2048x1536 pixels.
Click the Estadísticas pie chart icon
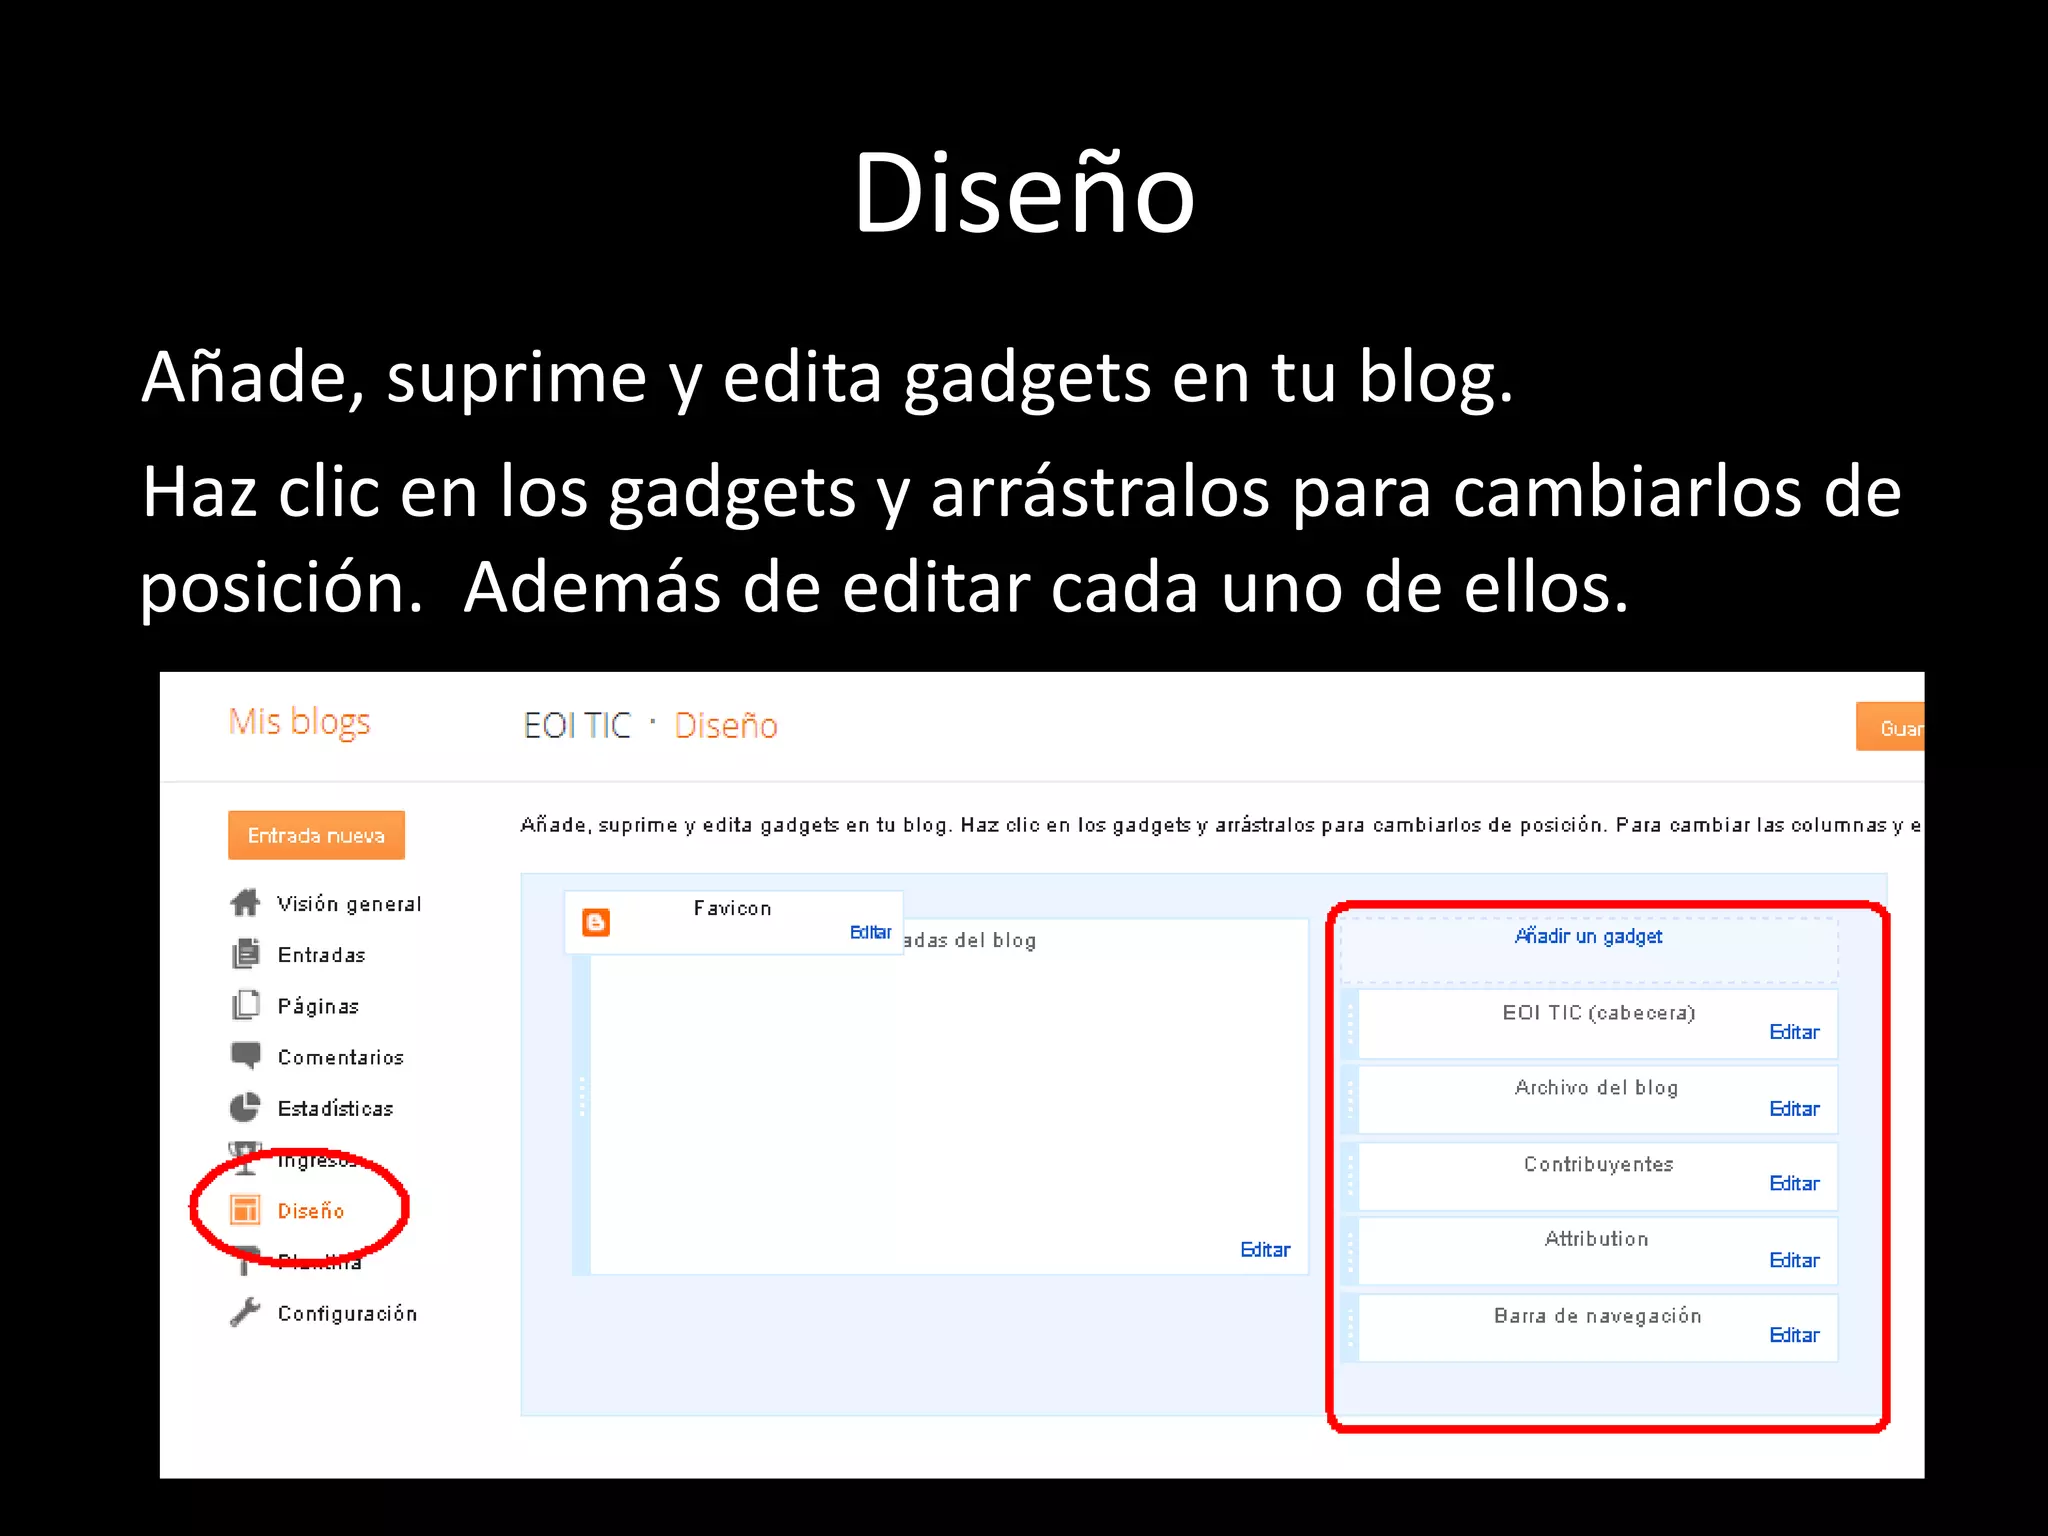click(245, 1107)
